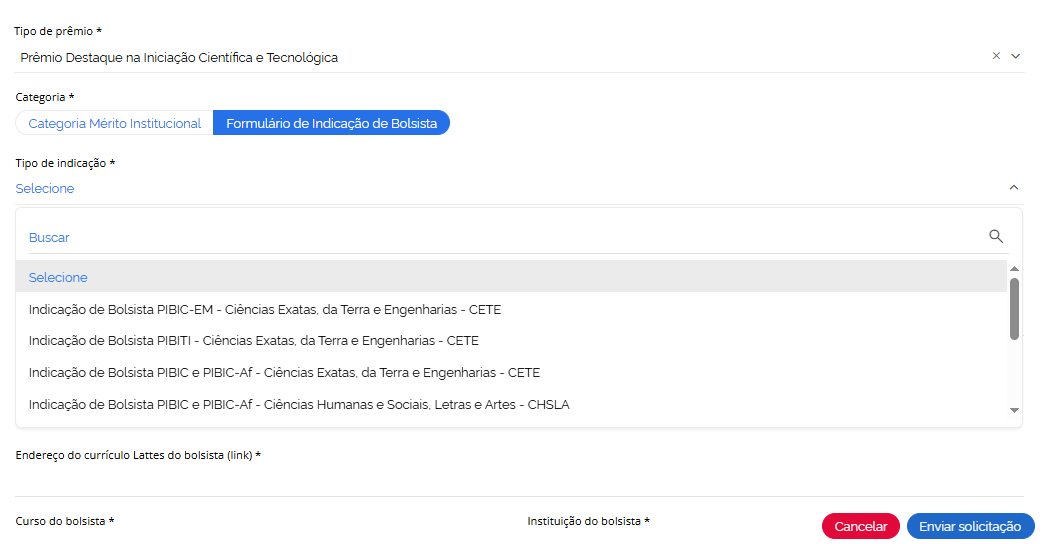Pick PIBIC e PIBIC-Af CETE option
The image size is (1051, 544).
[284, 373]
